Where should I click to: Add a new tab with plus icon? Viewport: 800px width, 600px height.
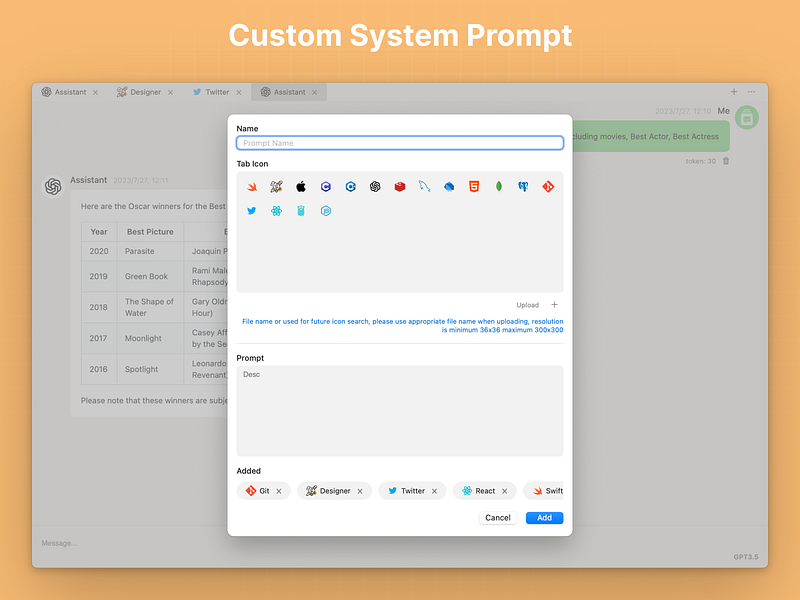coord(734,92)
